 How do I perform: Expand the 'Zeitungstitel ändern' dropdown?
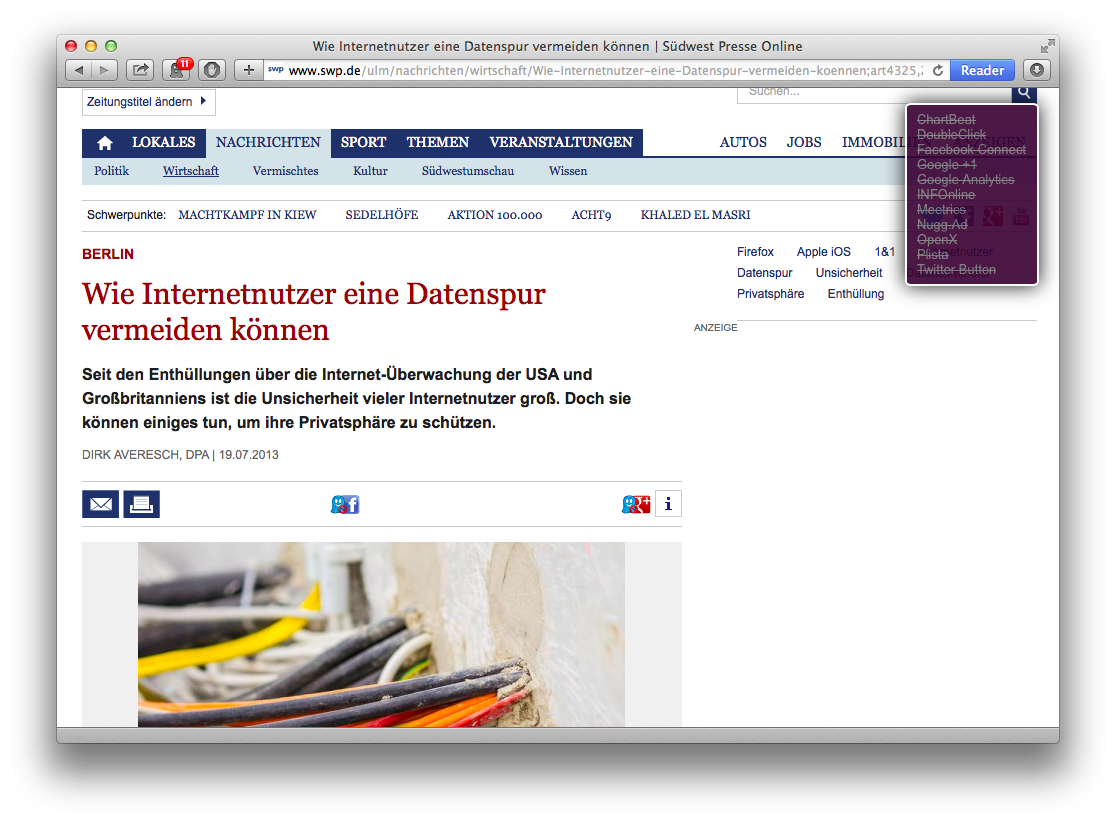click(148, 102)
